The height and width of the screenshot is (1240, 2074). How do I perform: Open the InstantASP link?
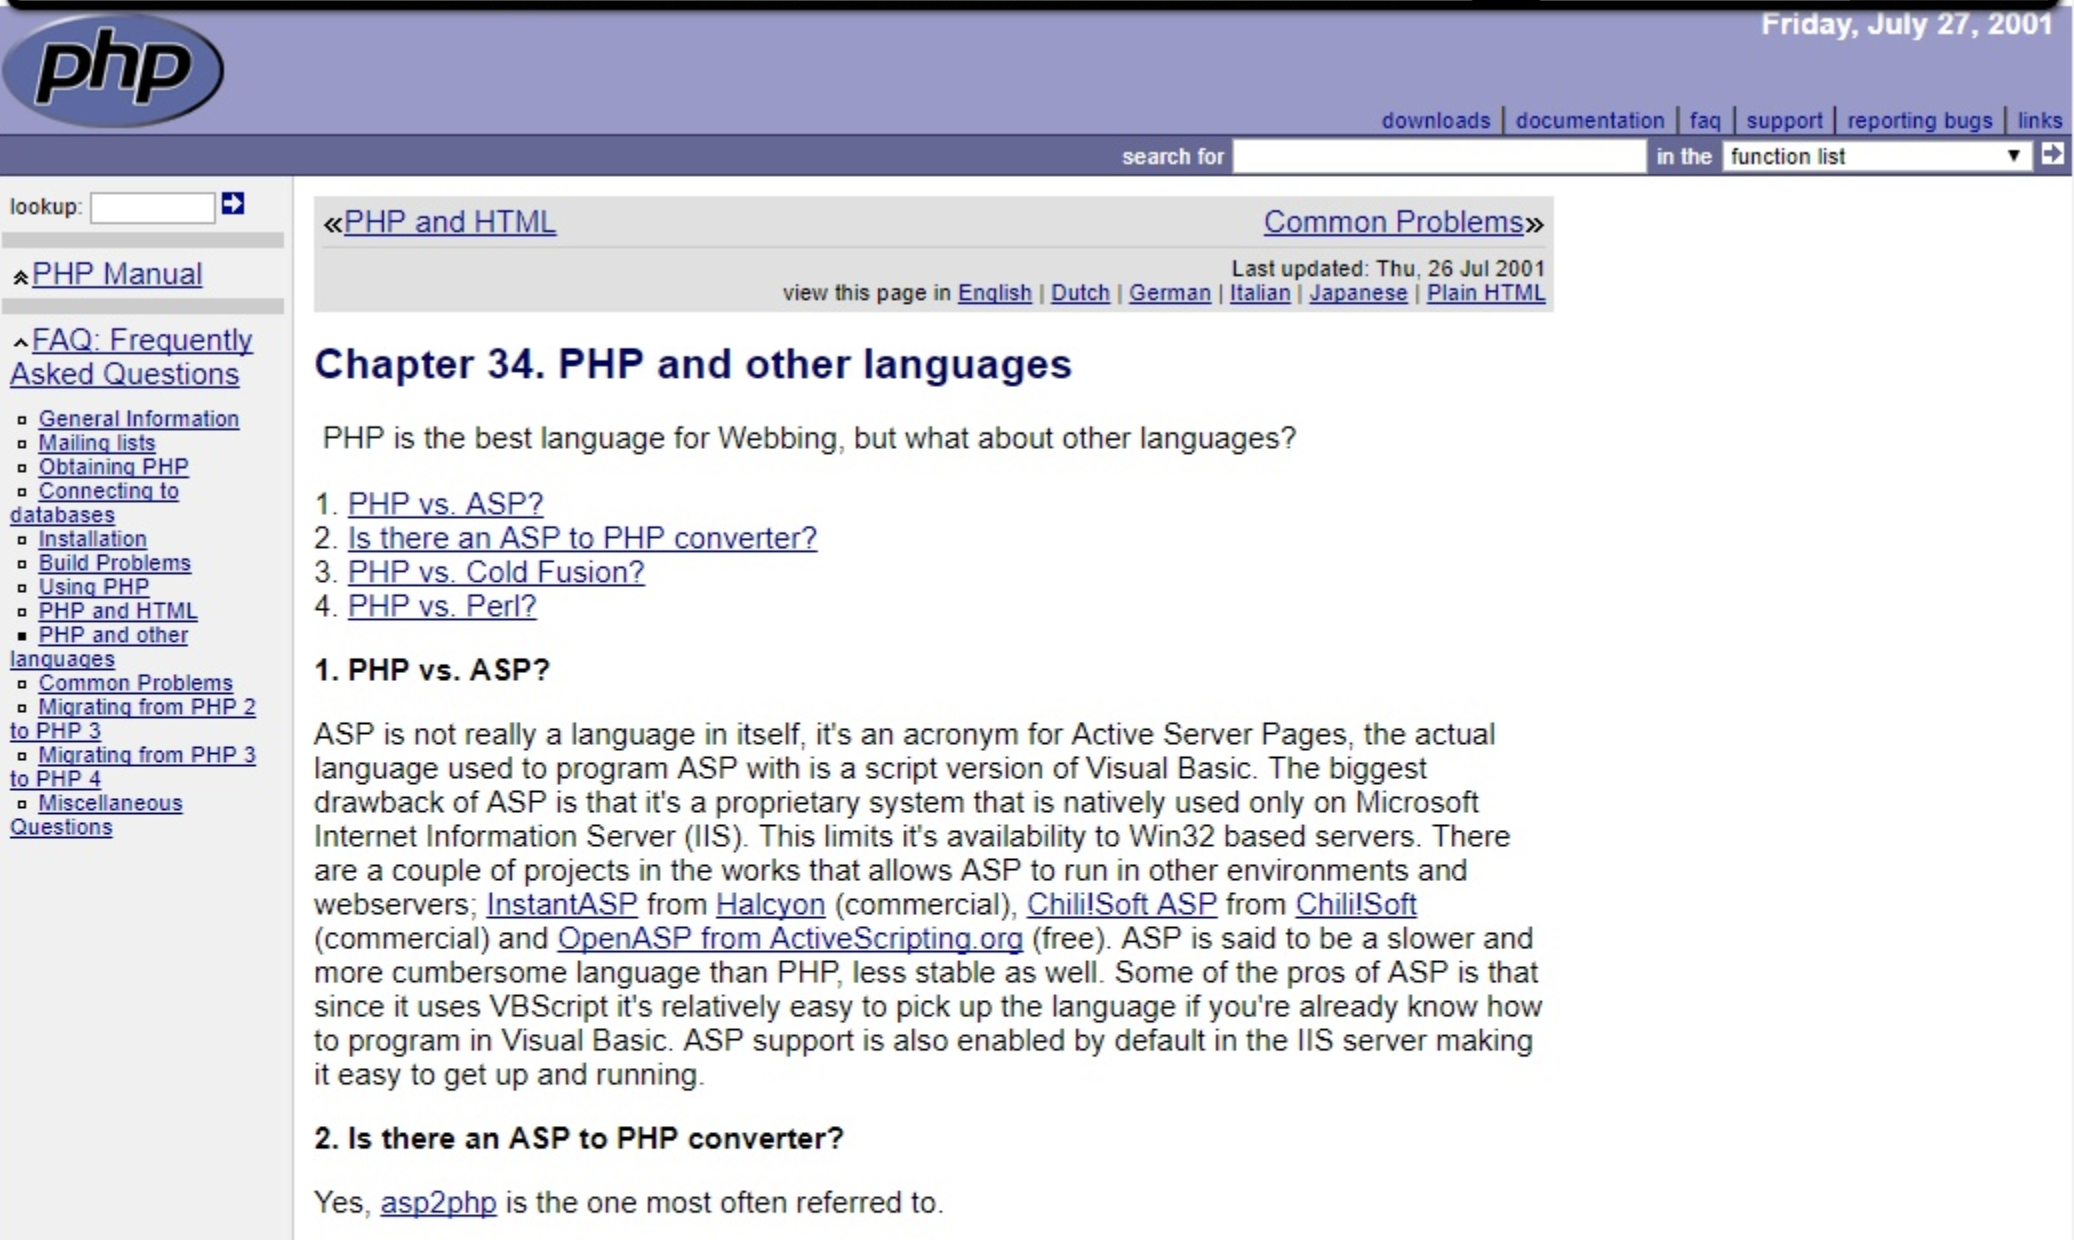pyautogui.click(x=562, y=904)
